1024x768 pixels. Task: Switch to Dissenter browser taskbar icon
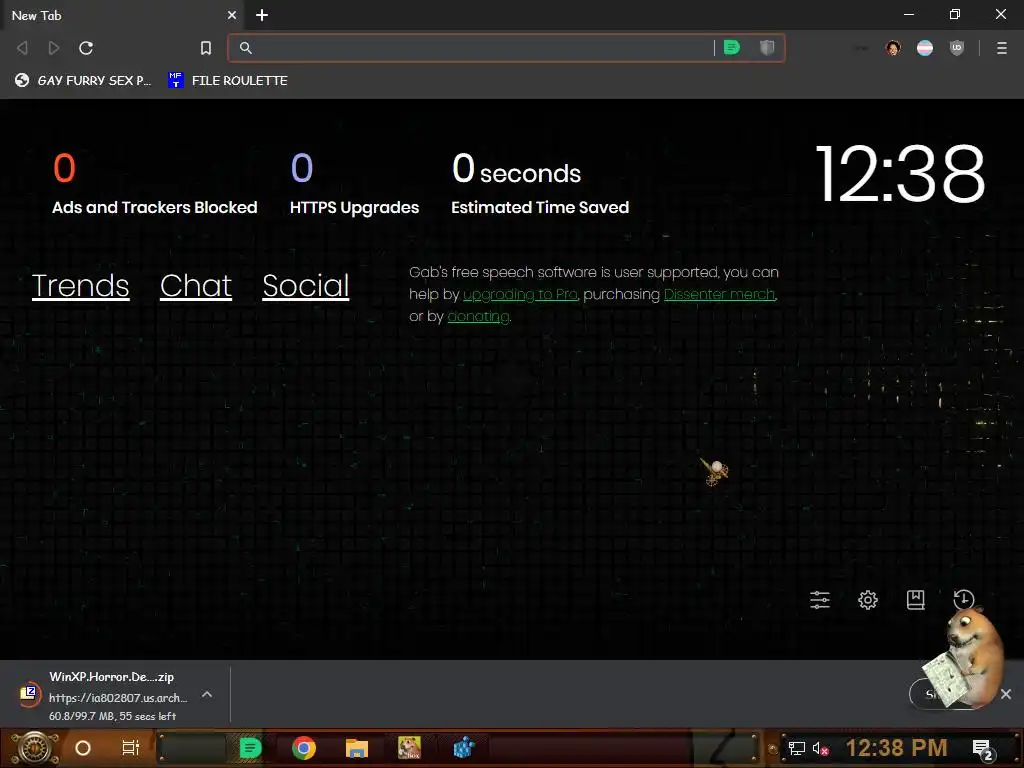(250, 748)
